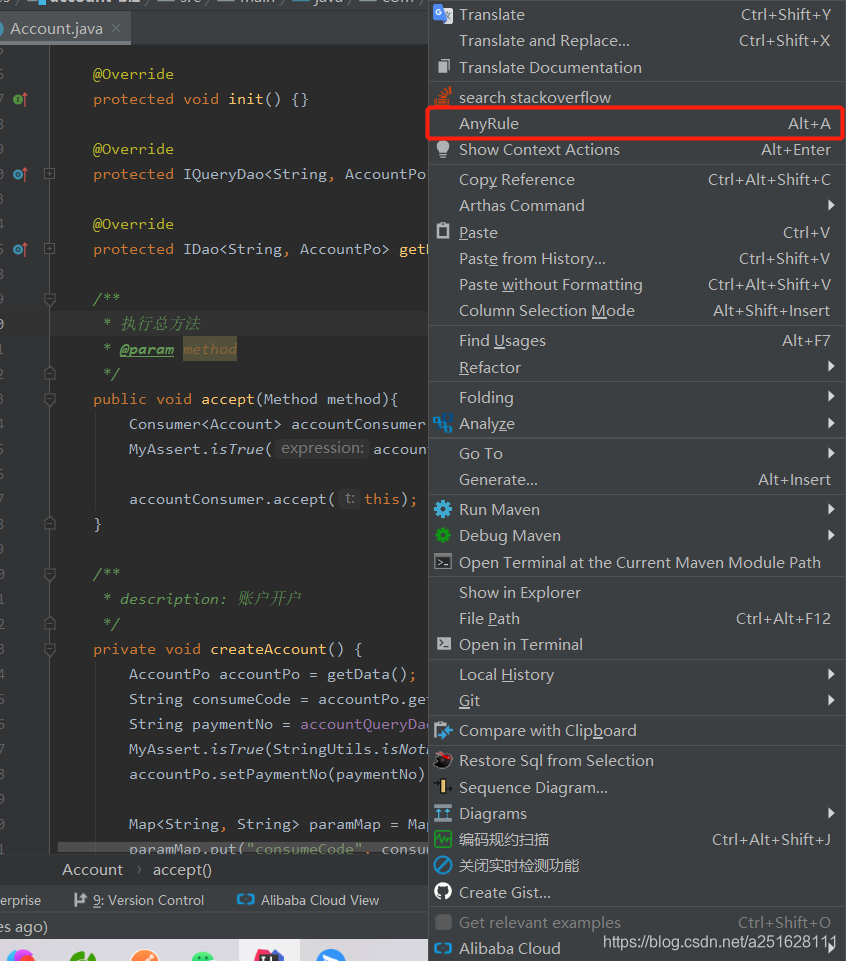Click override gutter icon beside init()
Viewport: 846px width, 961px height.
20,99
